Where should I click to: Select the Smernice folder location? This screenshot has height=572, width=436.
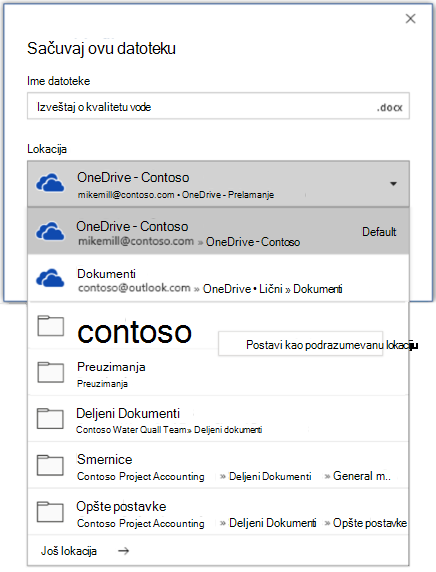point(218,465)
